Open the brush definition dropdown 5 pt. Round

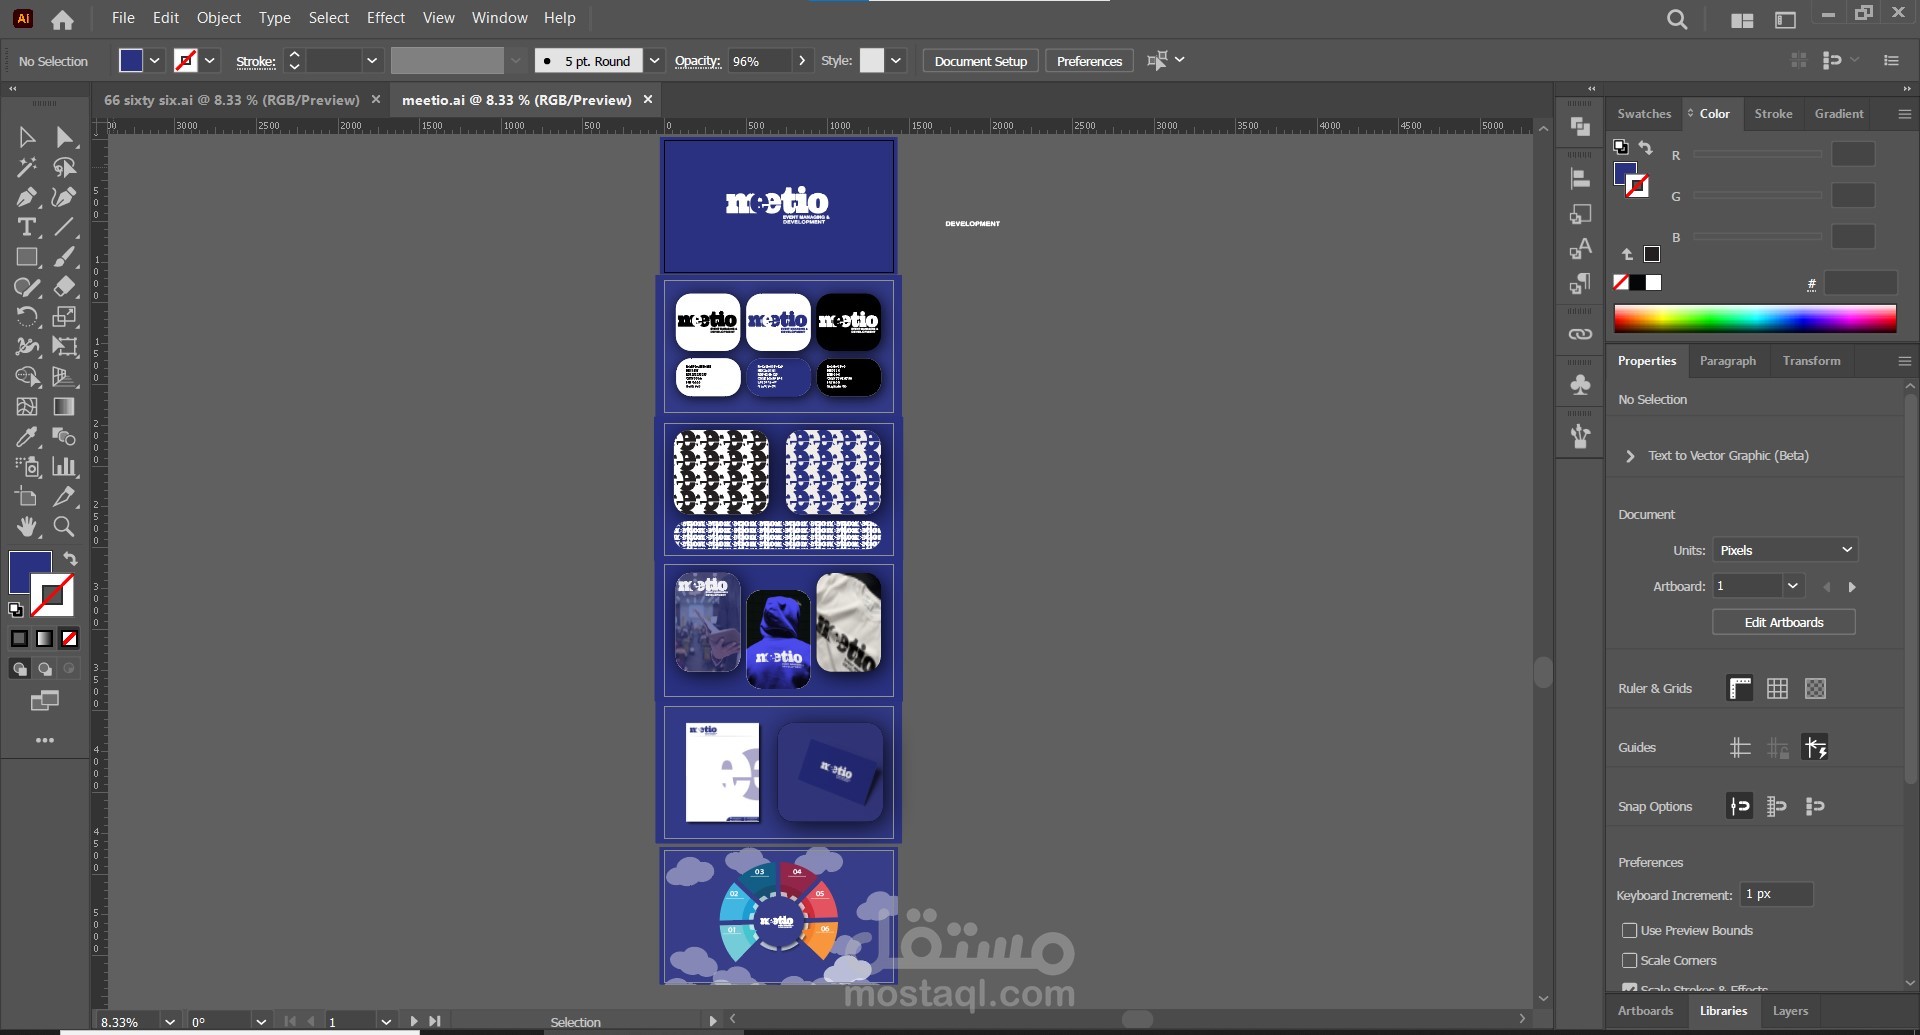pos(654,61)
